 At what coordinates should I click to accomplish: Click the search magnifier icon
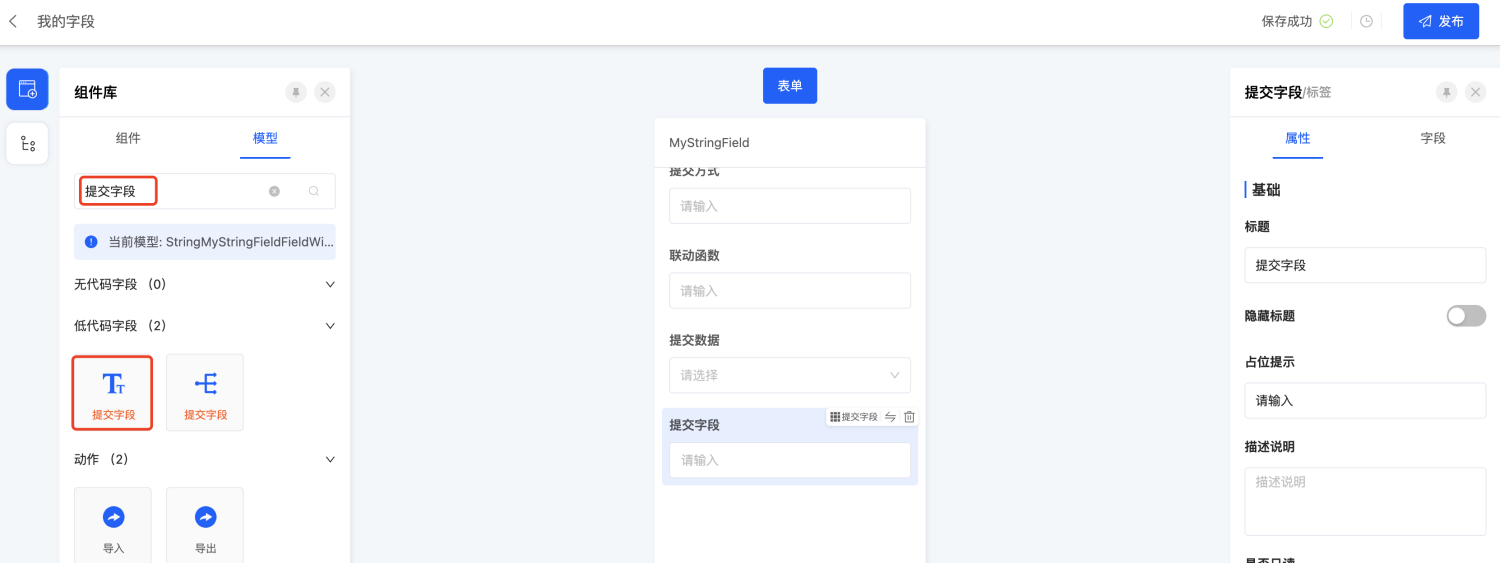314,191
